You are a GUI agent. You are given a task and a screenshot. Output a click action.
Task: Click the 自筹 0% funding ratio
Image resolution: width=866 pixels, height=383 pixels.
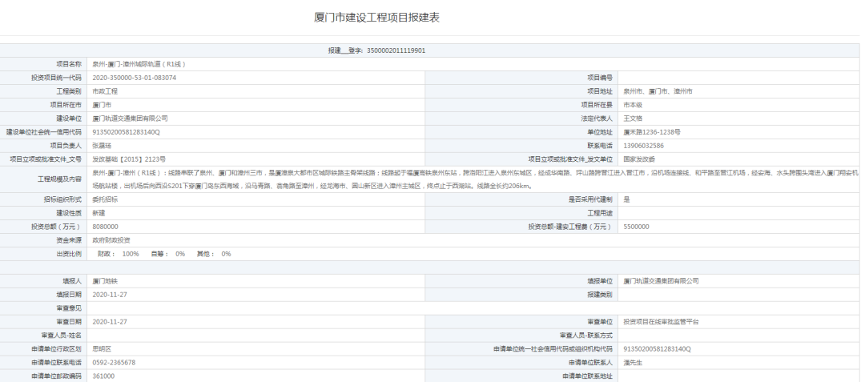(167, 254)
